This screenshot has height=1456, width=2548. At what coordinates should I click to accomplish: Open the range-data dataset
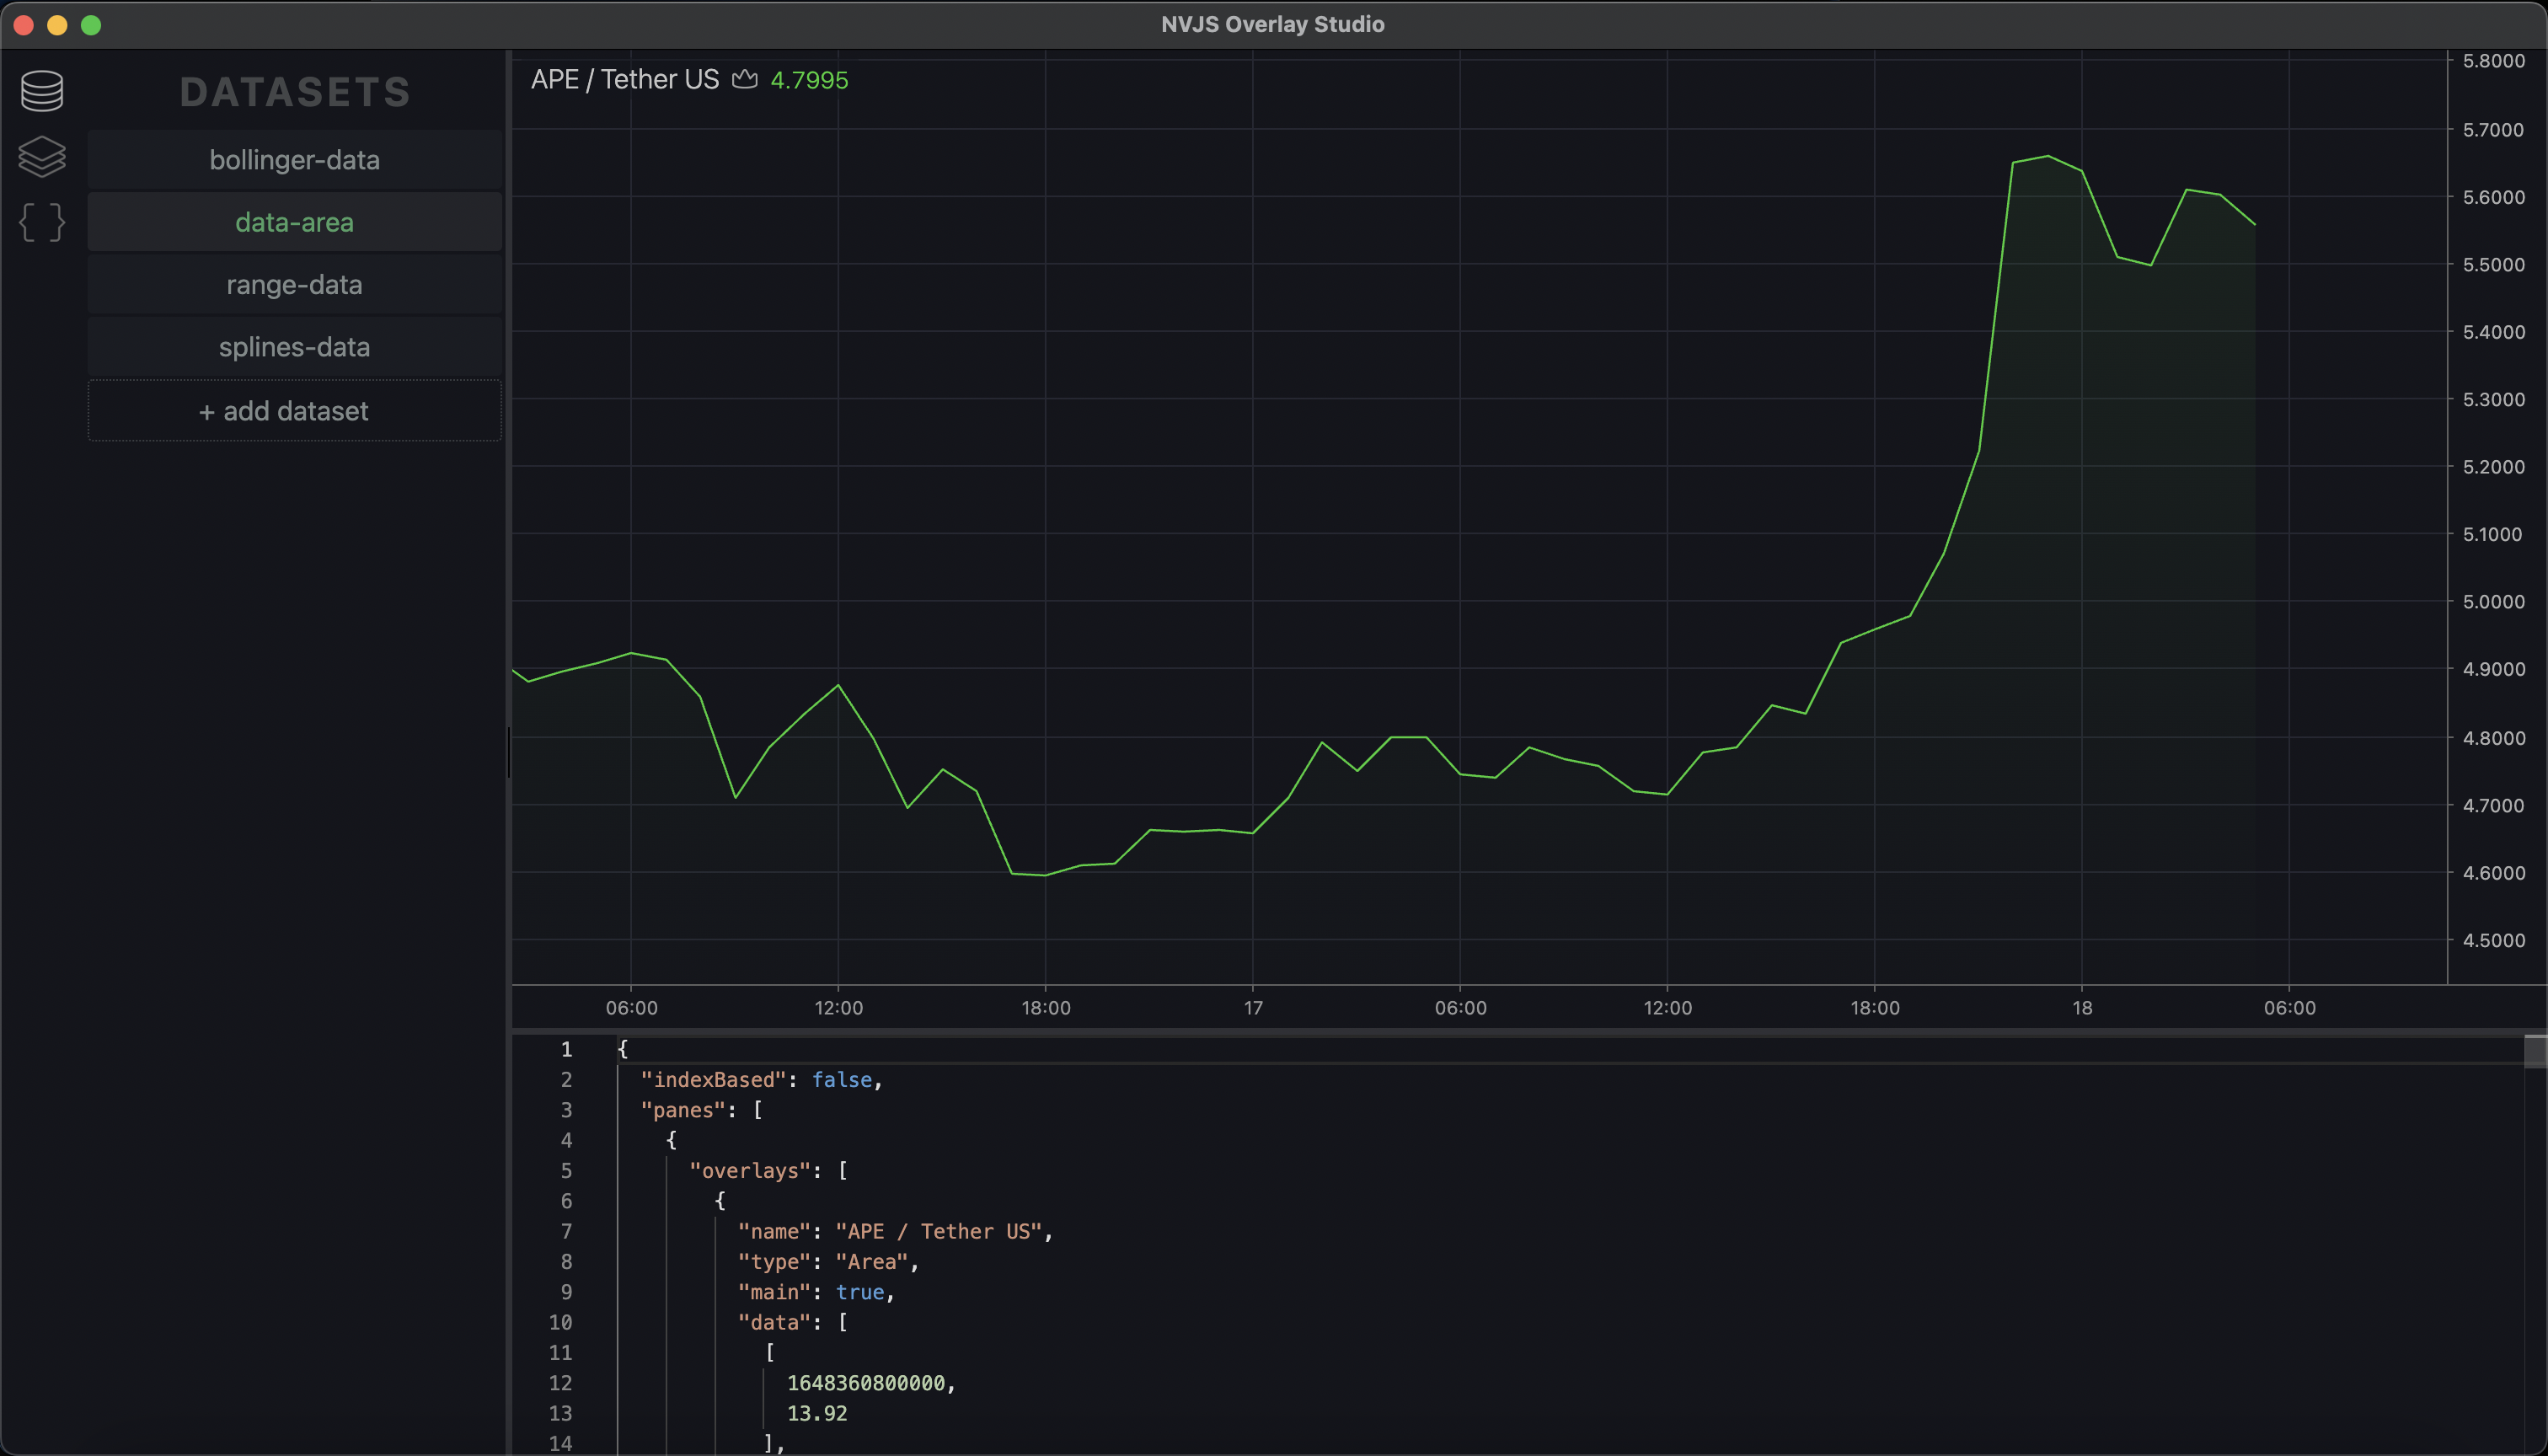(294, 285)
